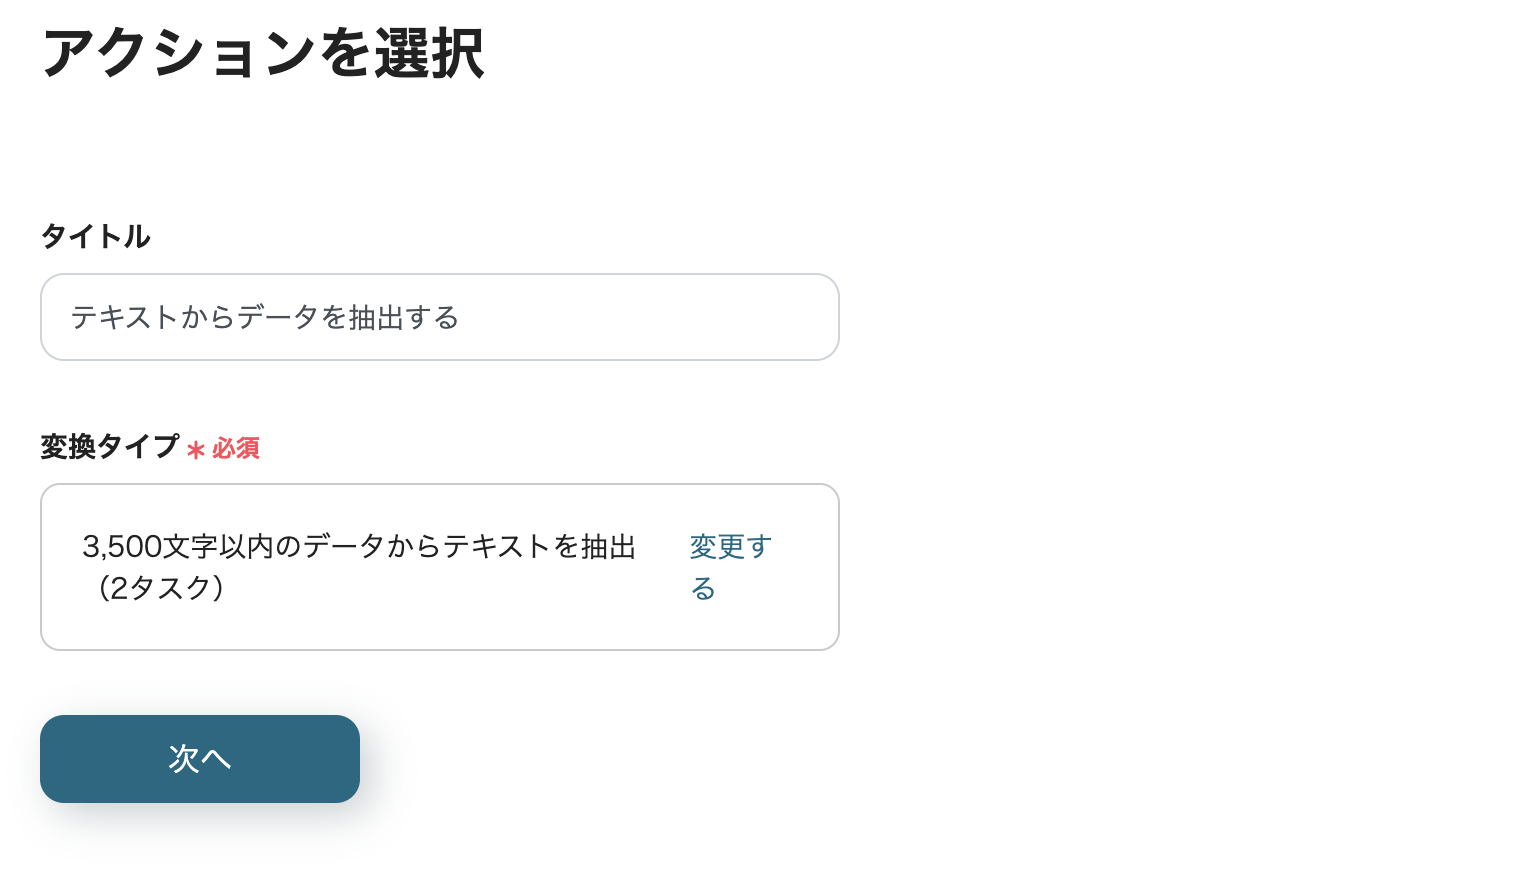Continue with the 次へ action button
The image size is (1528, 874).
(199, 759)
